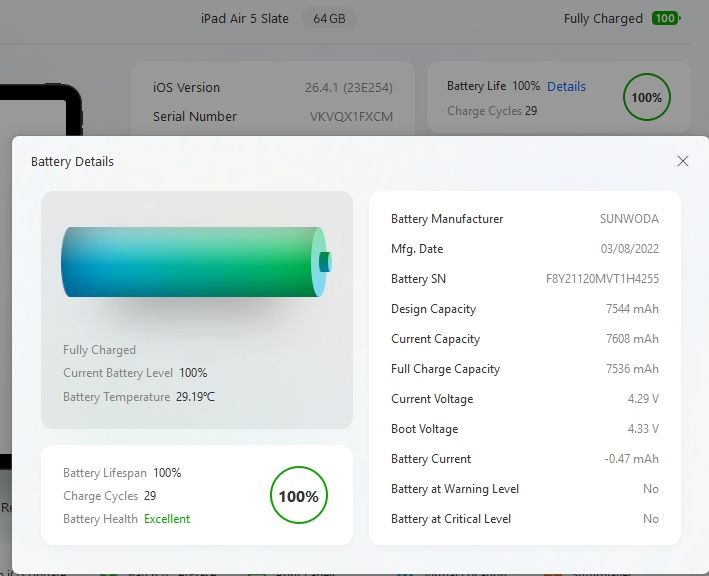Select the '7608 mAh' current capacity value
709x576 pixels.
(x=632, y=339)
